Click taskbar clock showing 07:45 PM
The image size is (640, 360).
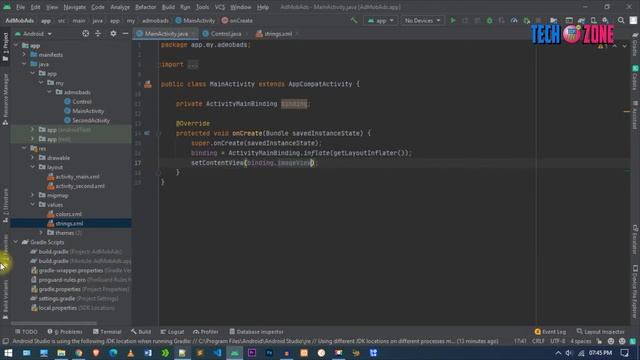coord(600,353)
